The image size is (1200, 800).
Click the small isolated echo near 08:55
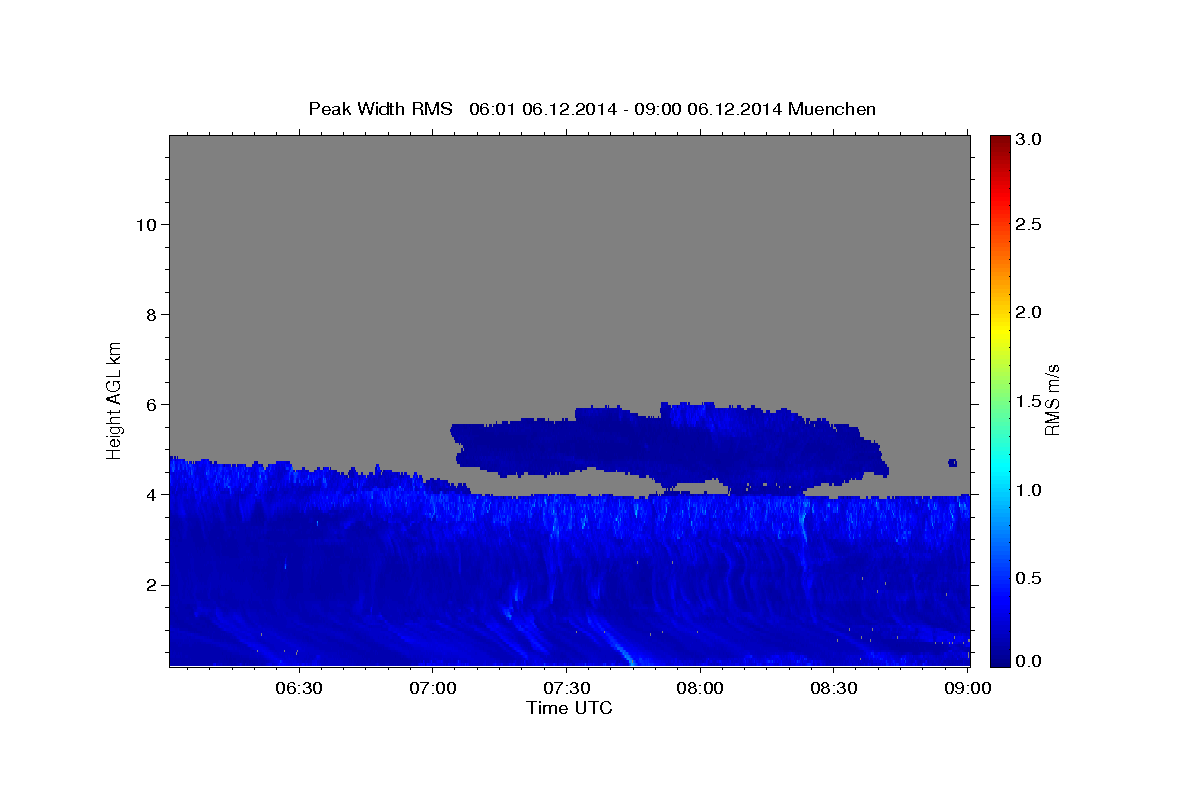tap(953, 463)
